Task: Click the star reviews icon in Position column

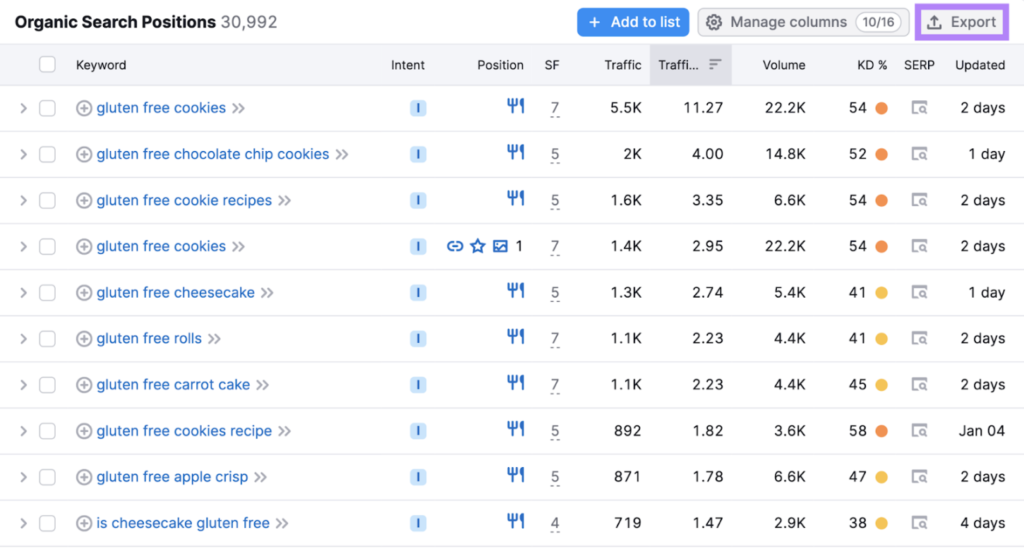Action: 478,246
